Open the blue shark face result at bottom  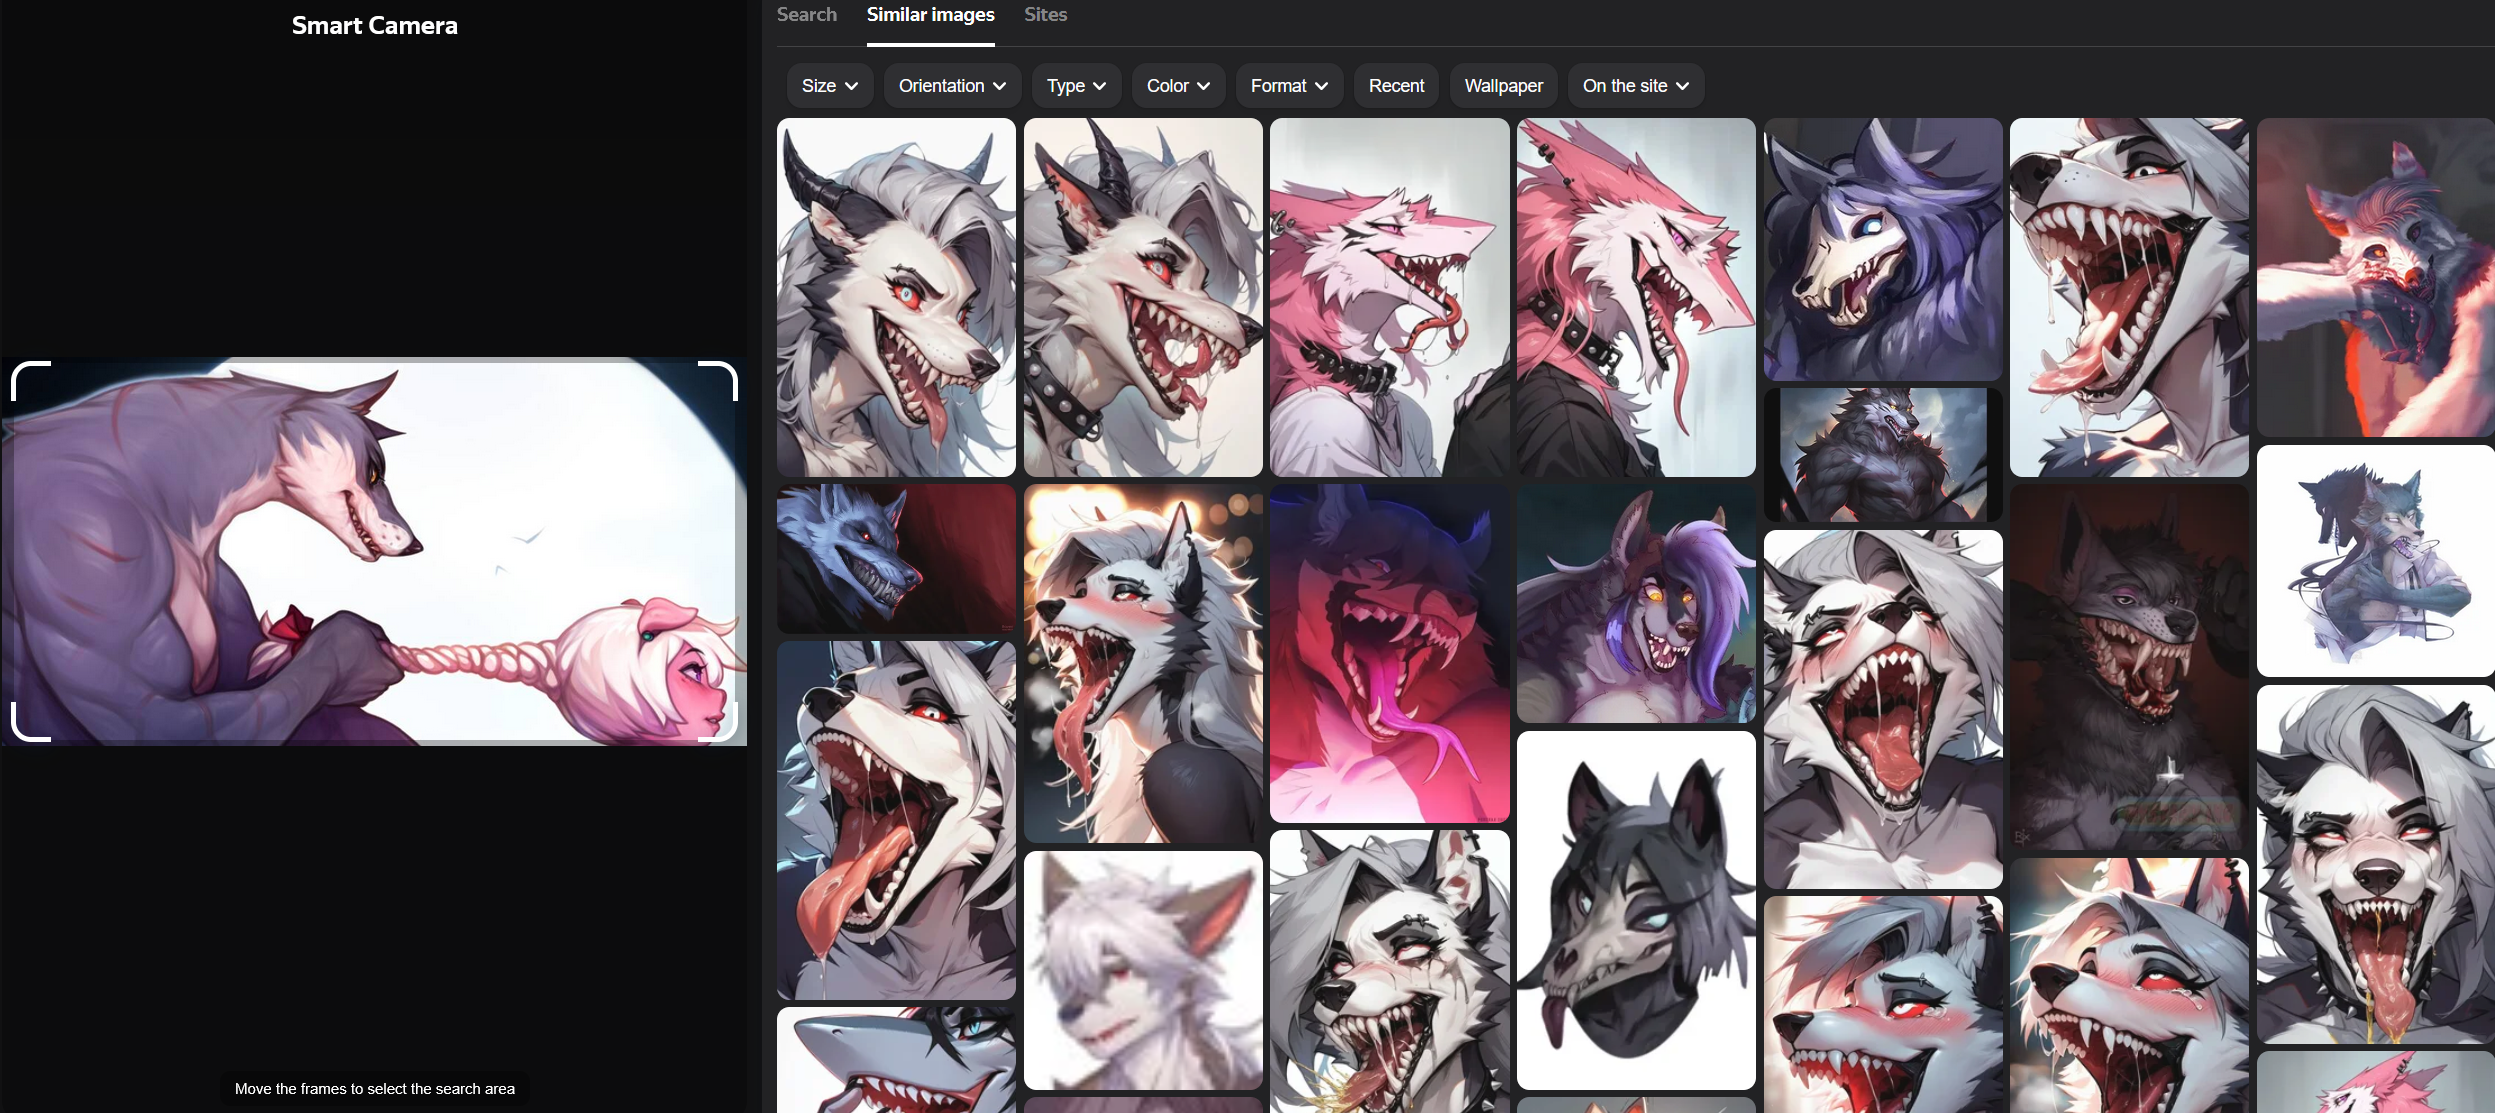pos(896,1060)
